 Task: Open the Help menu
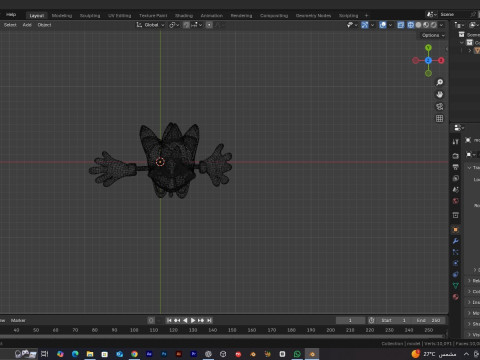(11, 14)
